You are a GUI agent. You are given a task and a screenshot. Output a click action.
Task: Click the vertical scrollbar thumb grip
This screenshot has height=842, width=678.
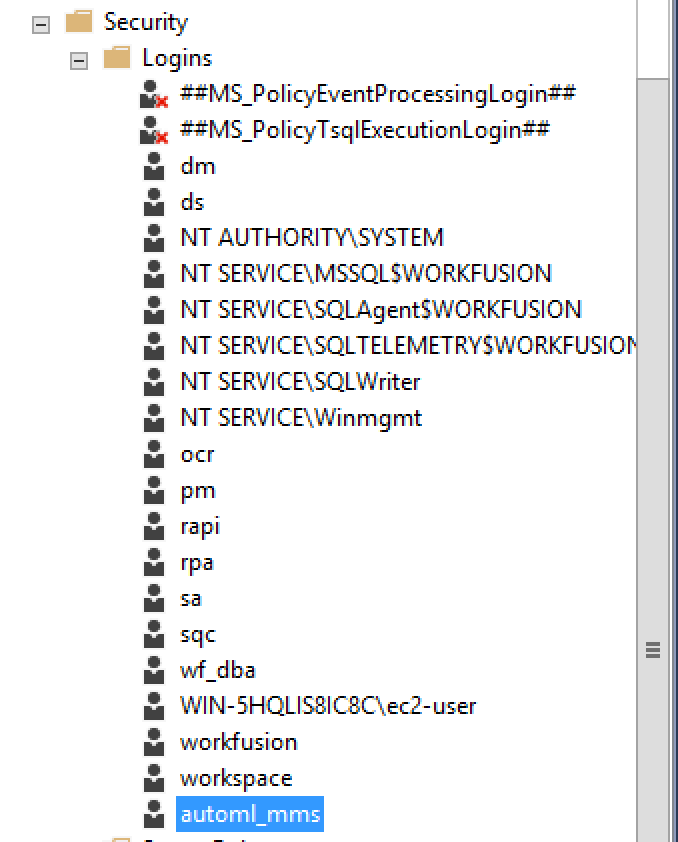coord(653,649)
